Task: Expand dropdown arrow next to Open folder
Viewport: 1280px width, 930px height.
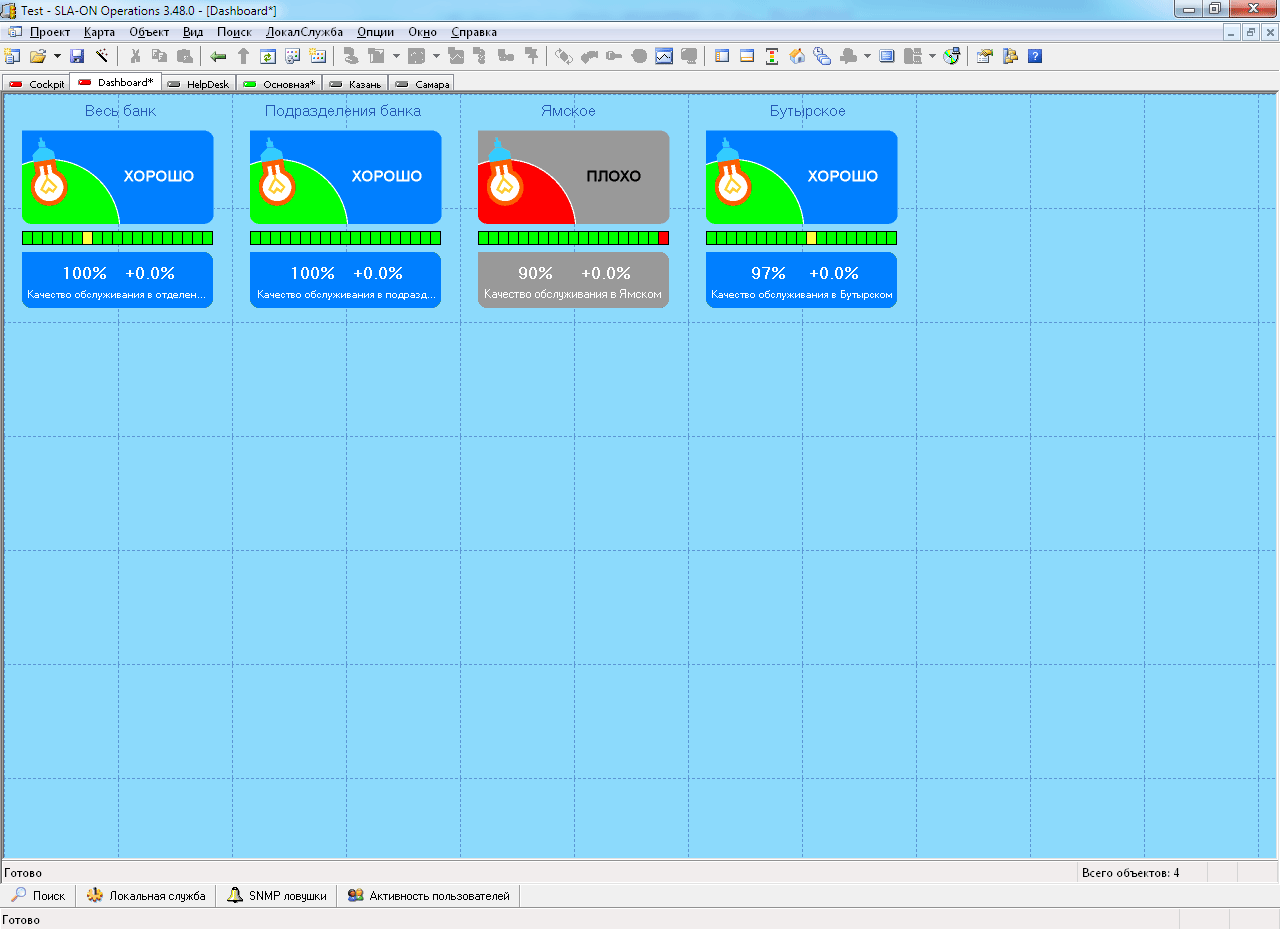Action: pos(57,56)
